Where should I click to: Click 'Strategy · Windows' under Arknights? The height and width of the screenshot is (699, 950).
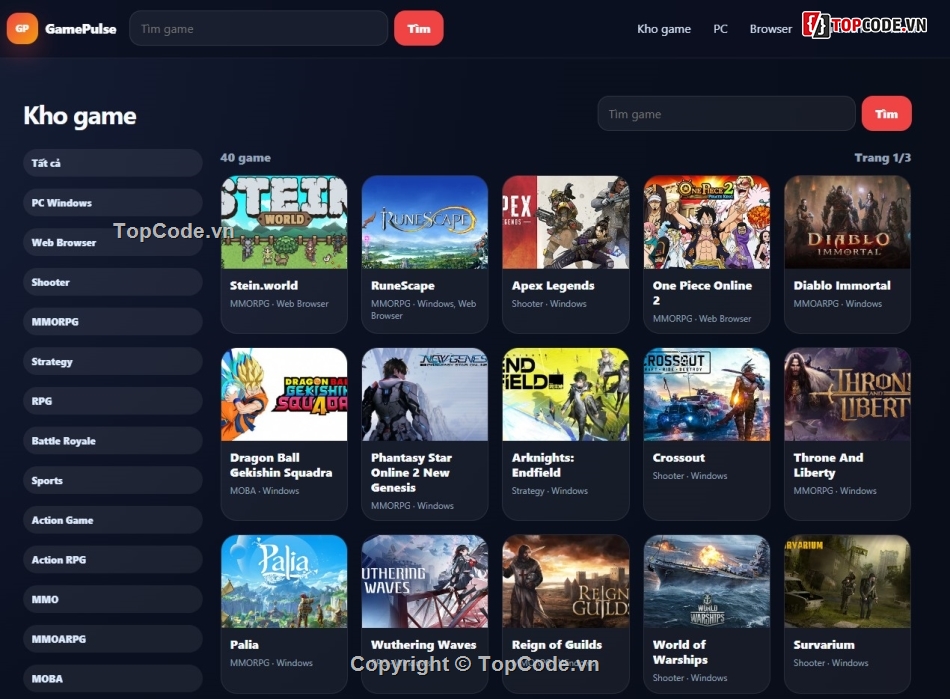click(550, 491)
